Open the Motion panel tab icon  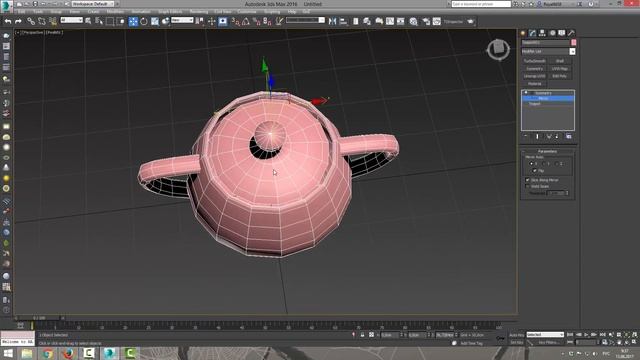[x=552, y=33]
